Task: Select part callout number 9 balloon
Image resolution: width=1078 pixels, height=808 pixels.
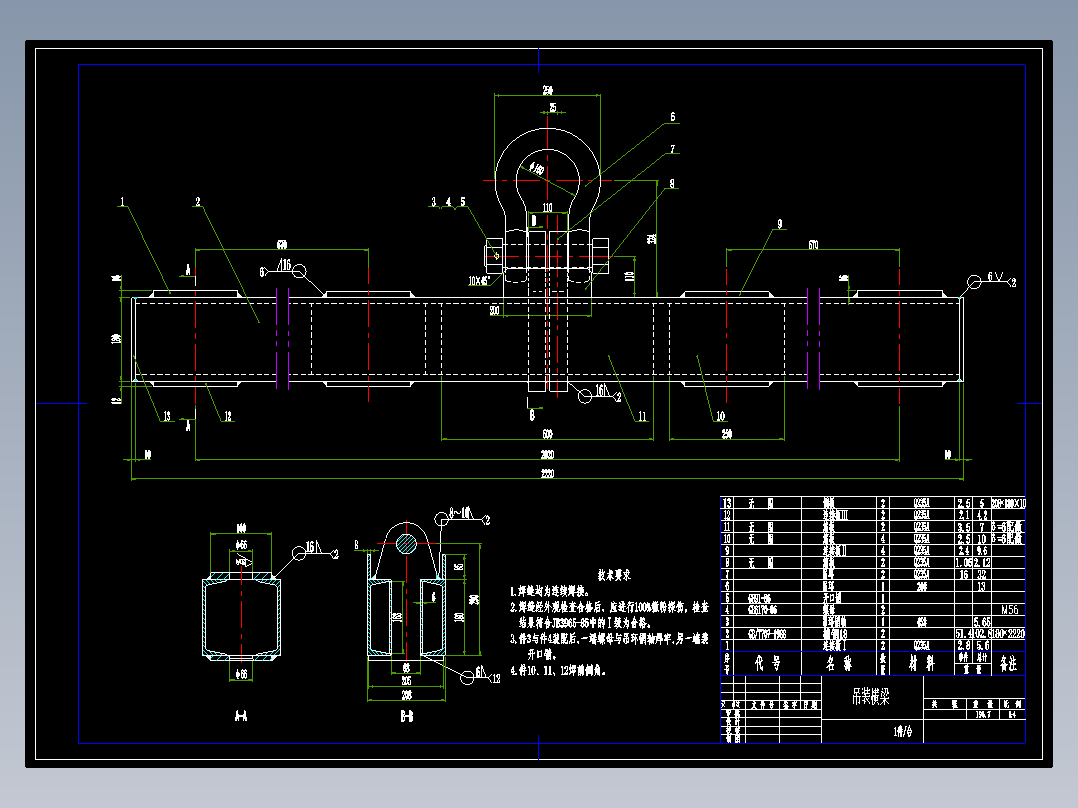Action: coord(779,223)
